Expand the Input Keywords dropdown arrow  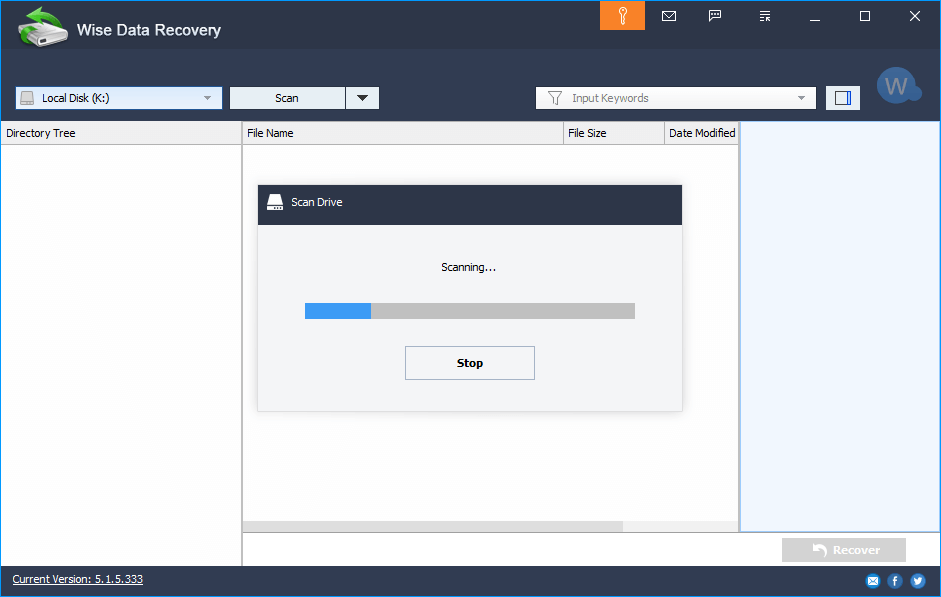[x=801, y=98]
